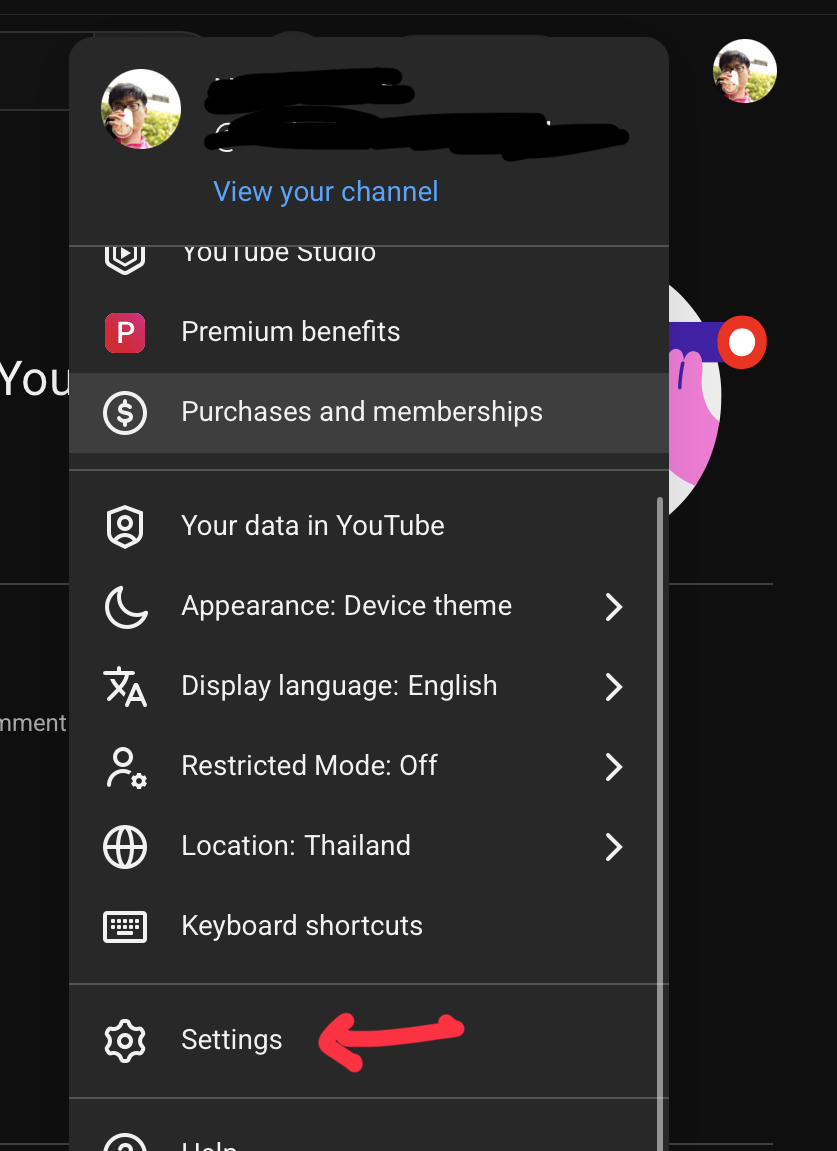
Task: Click the profile avatar in top-right corner
Action: pyautogui.click(x=744, y=71)
